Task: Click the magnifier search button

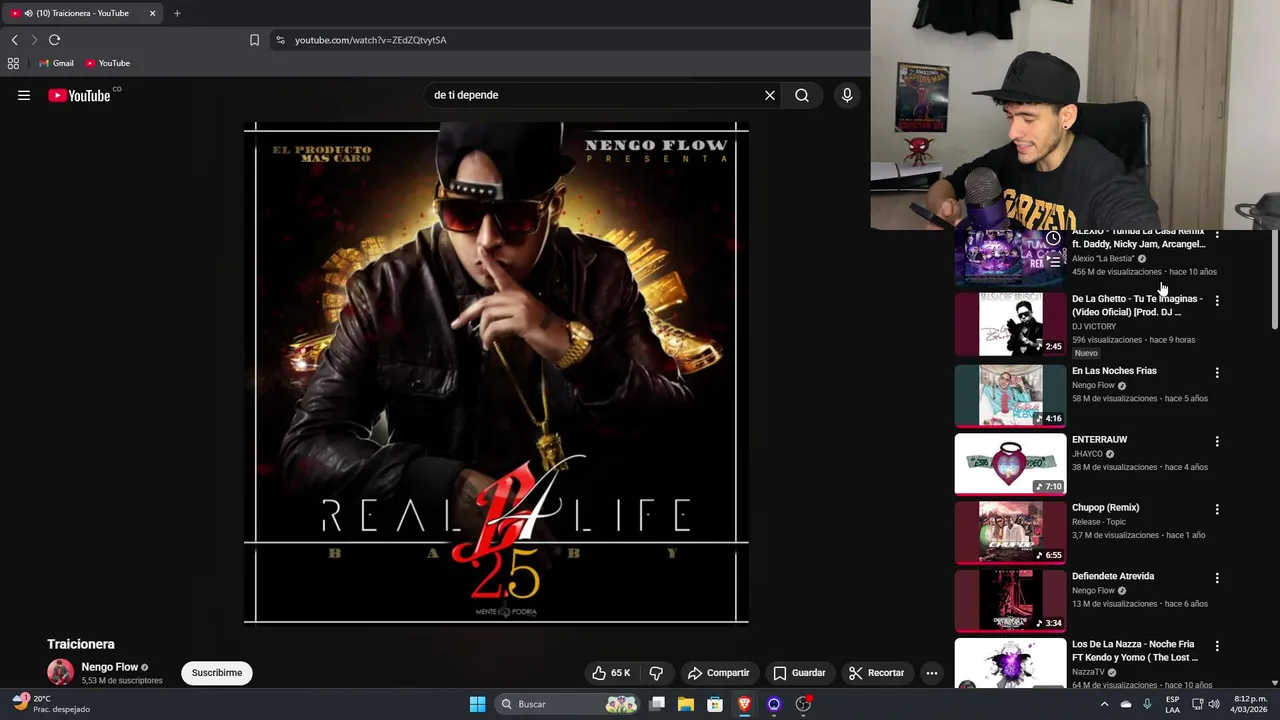Action: click(802, 95)
